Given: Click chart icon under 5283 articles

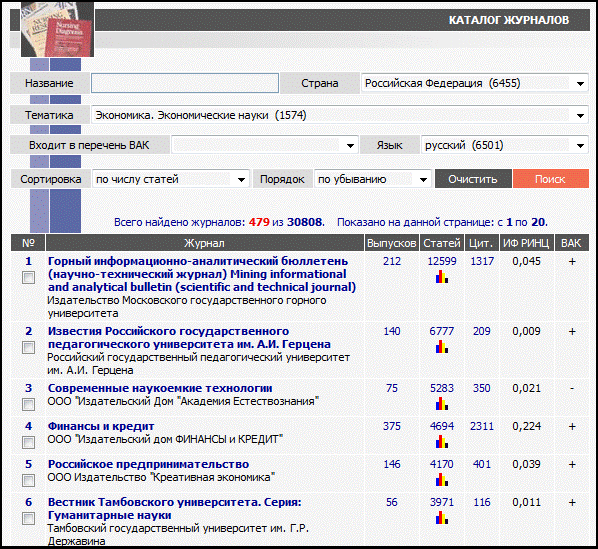Looking at the screenshot, I should (x=442, y=404).
